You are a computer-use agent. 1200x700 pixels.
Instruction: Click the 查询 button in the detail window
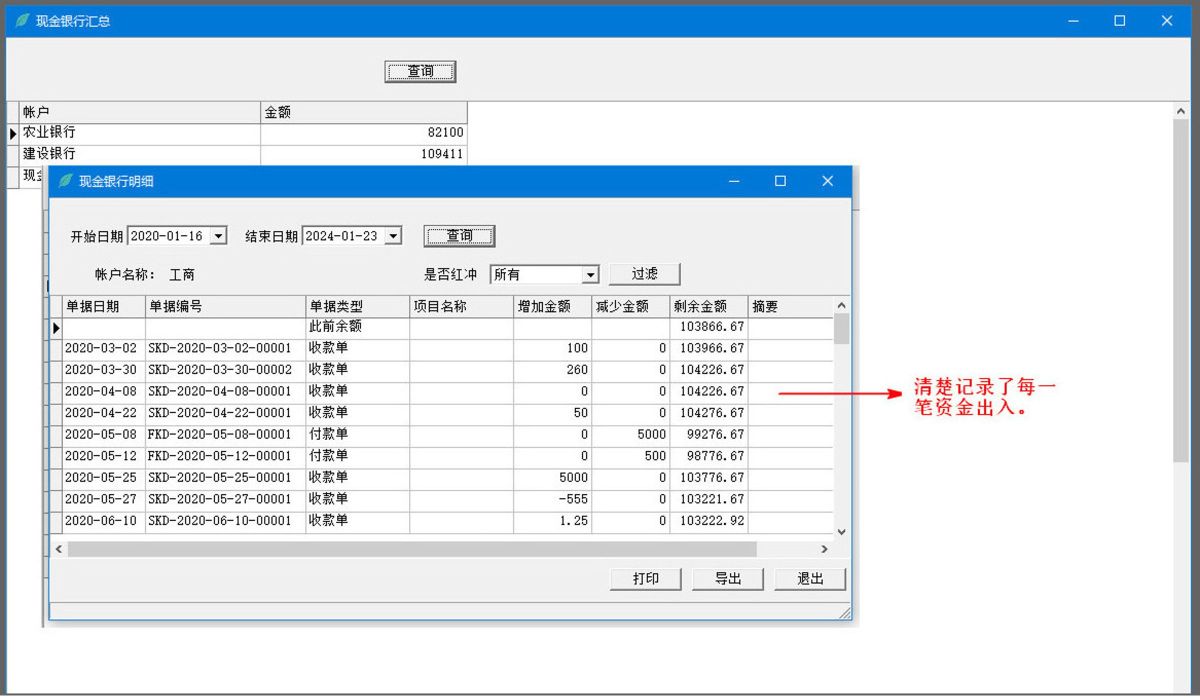click(x=459, y=236)
